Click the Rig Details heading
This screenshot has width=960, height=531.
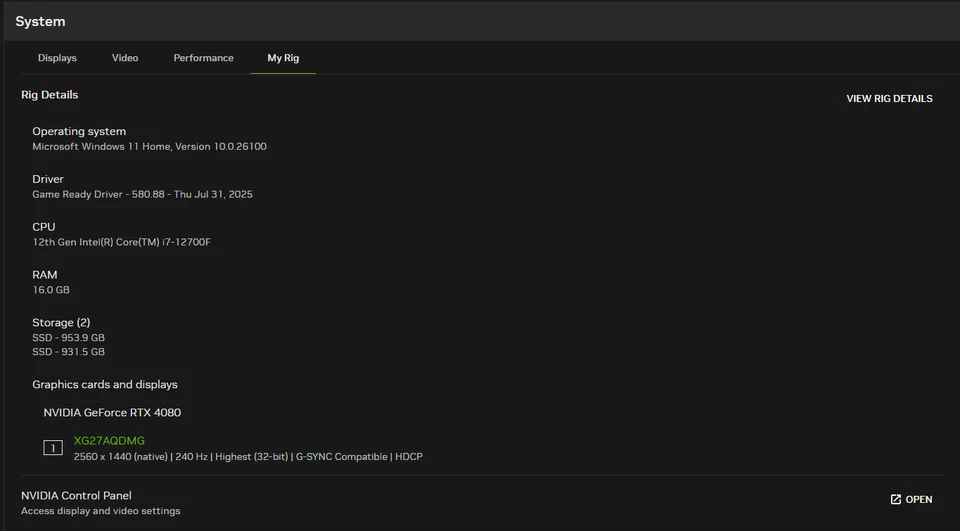pos(50,95)
